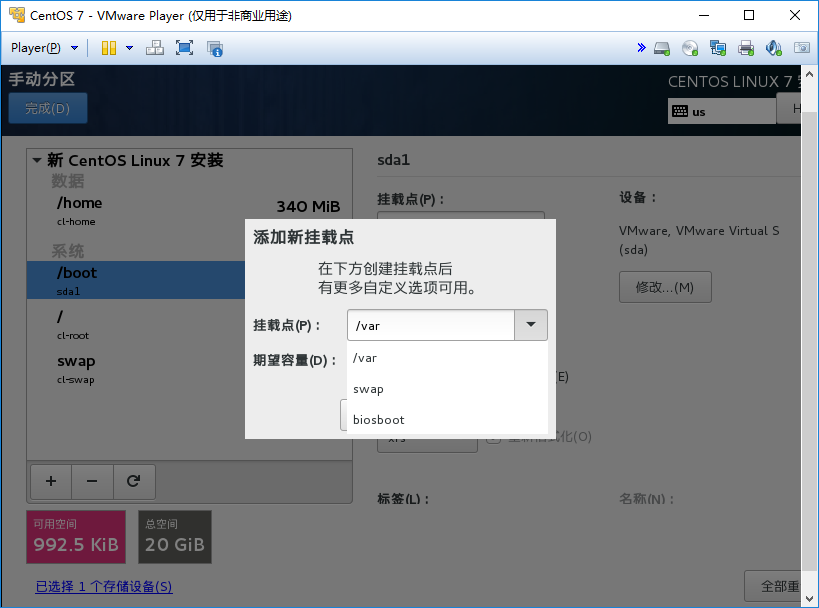Choose biosboot from the dropdown list

[448, 419]
